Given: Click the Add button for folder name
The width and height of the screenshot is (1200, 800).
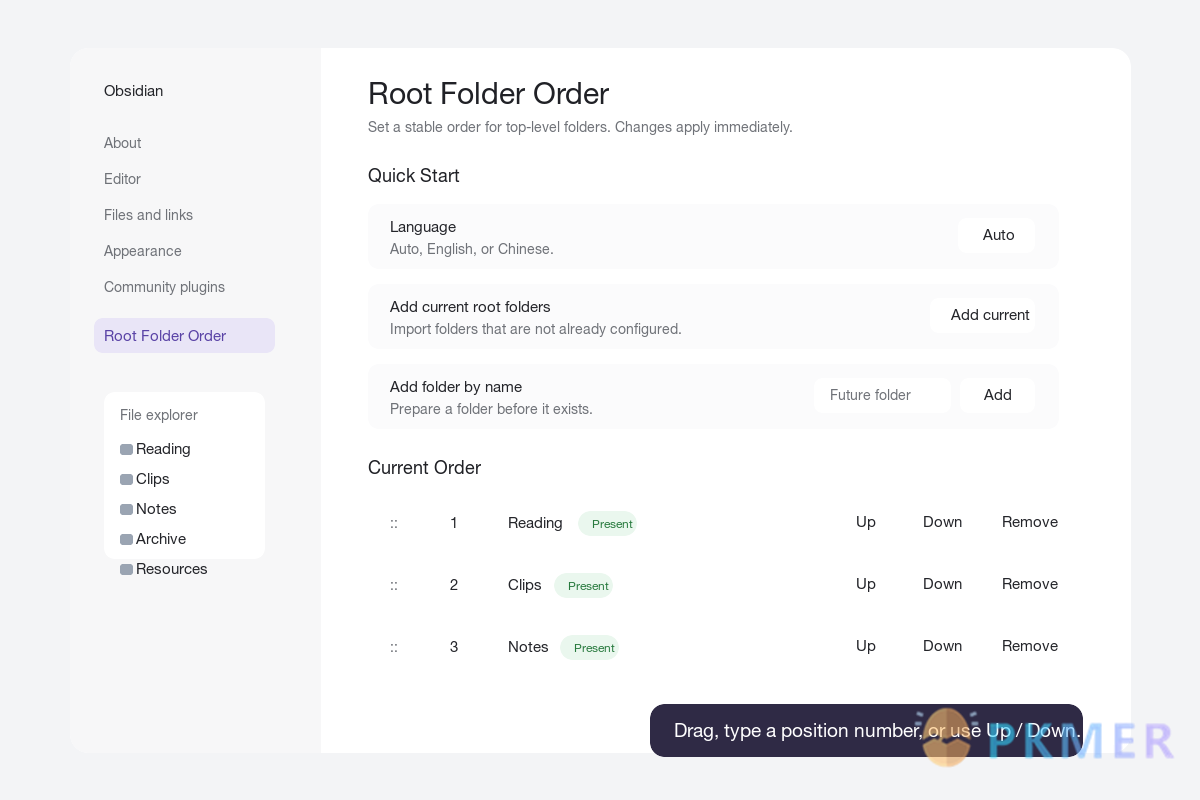Looking at the screenshot, I should (997, 395).
